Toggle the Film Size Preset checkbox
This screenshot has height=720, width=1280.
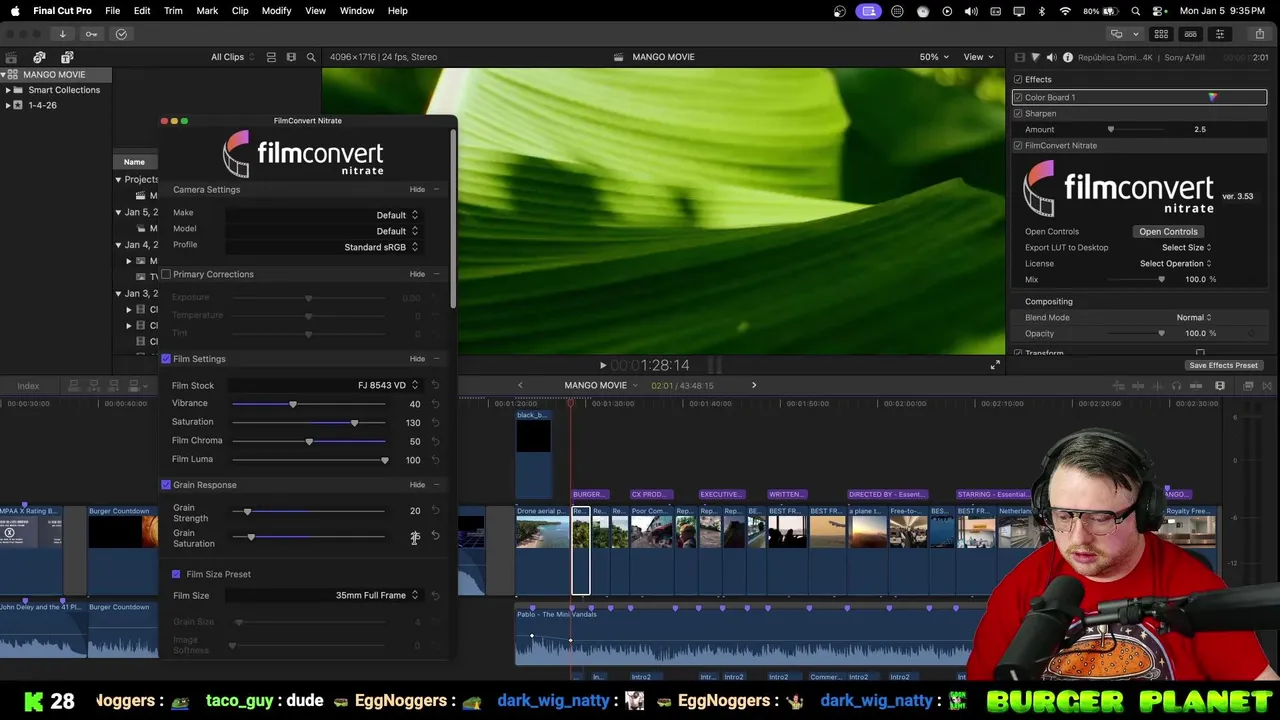coord(176,574)
